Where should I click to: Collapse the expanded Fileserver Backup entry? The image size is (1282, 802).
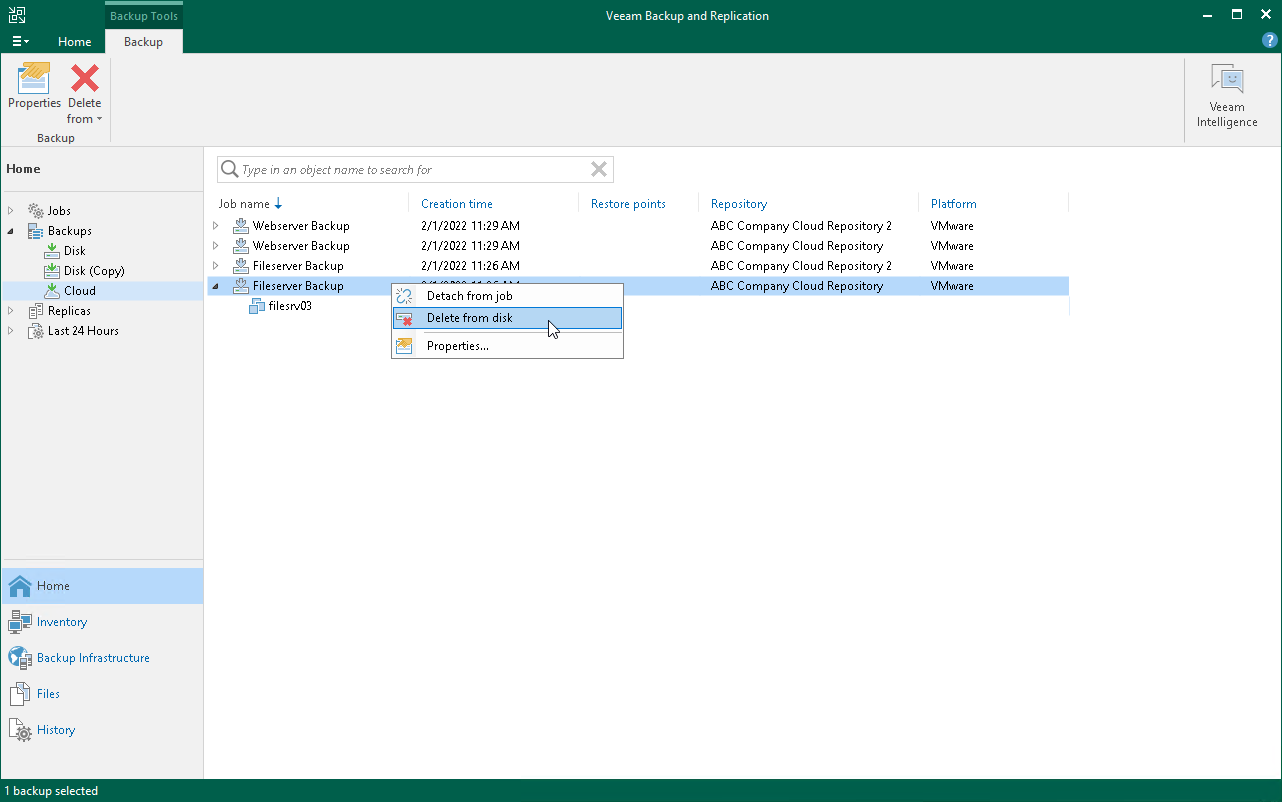click(215, 286)
